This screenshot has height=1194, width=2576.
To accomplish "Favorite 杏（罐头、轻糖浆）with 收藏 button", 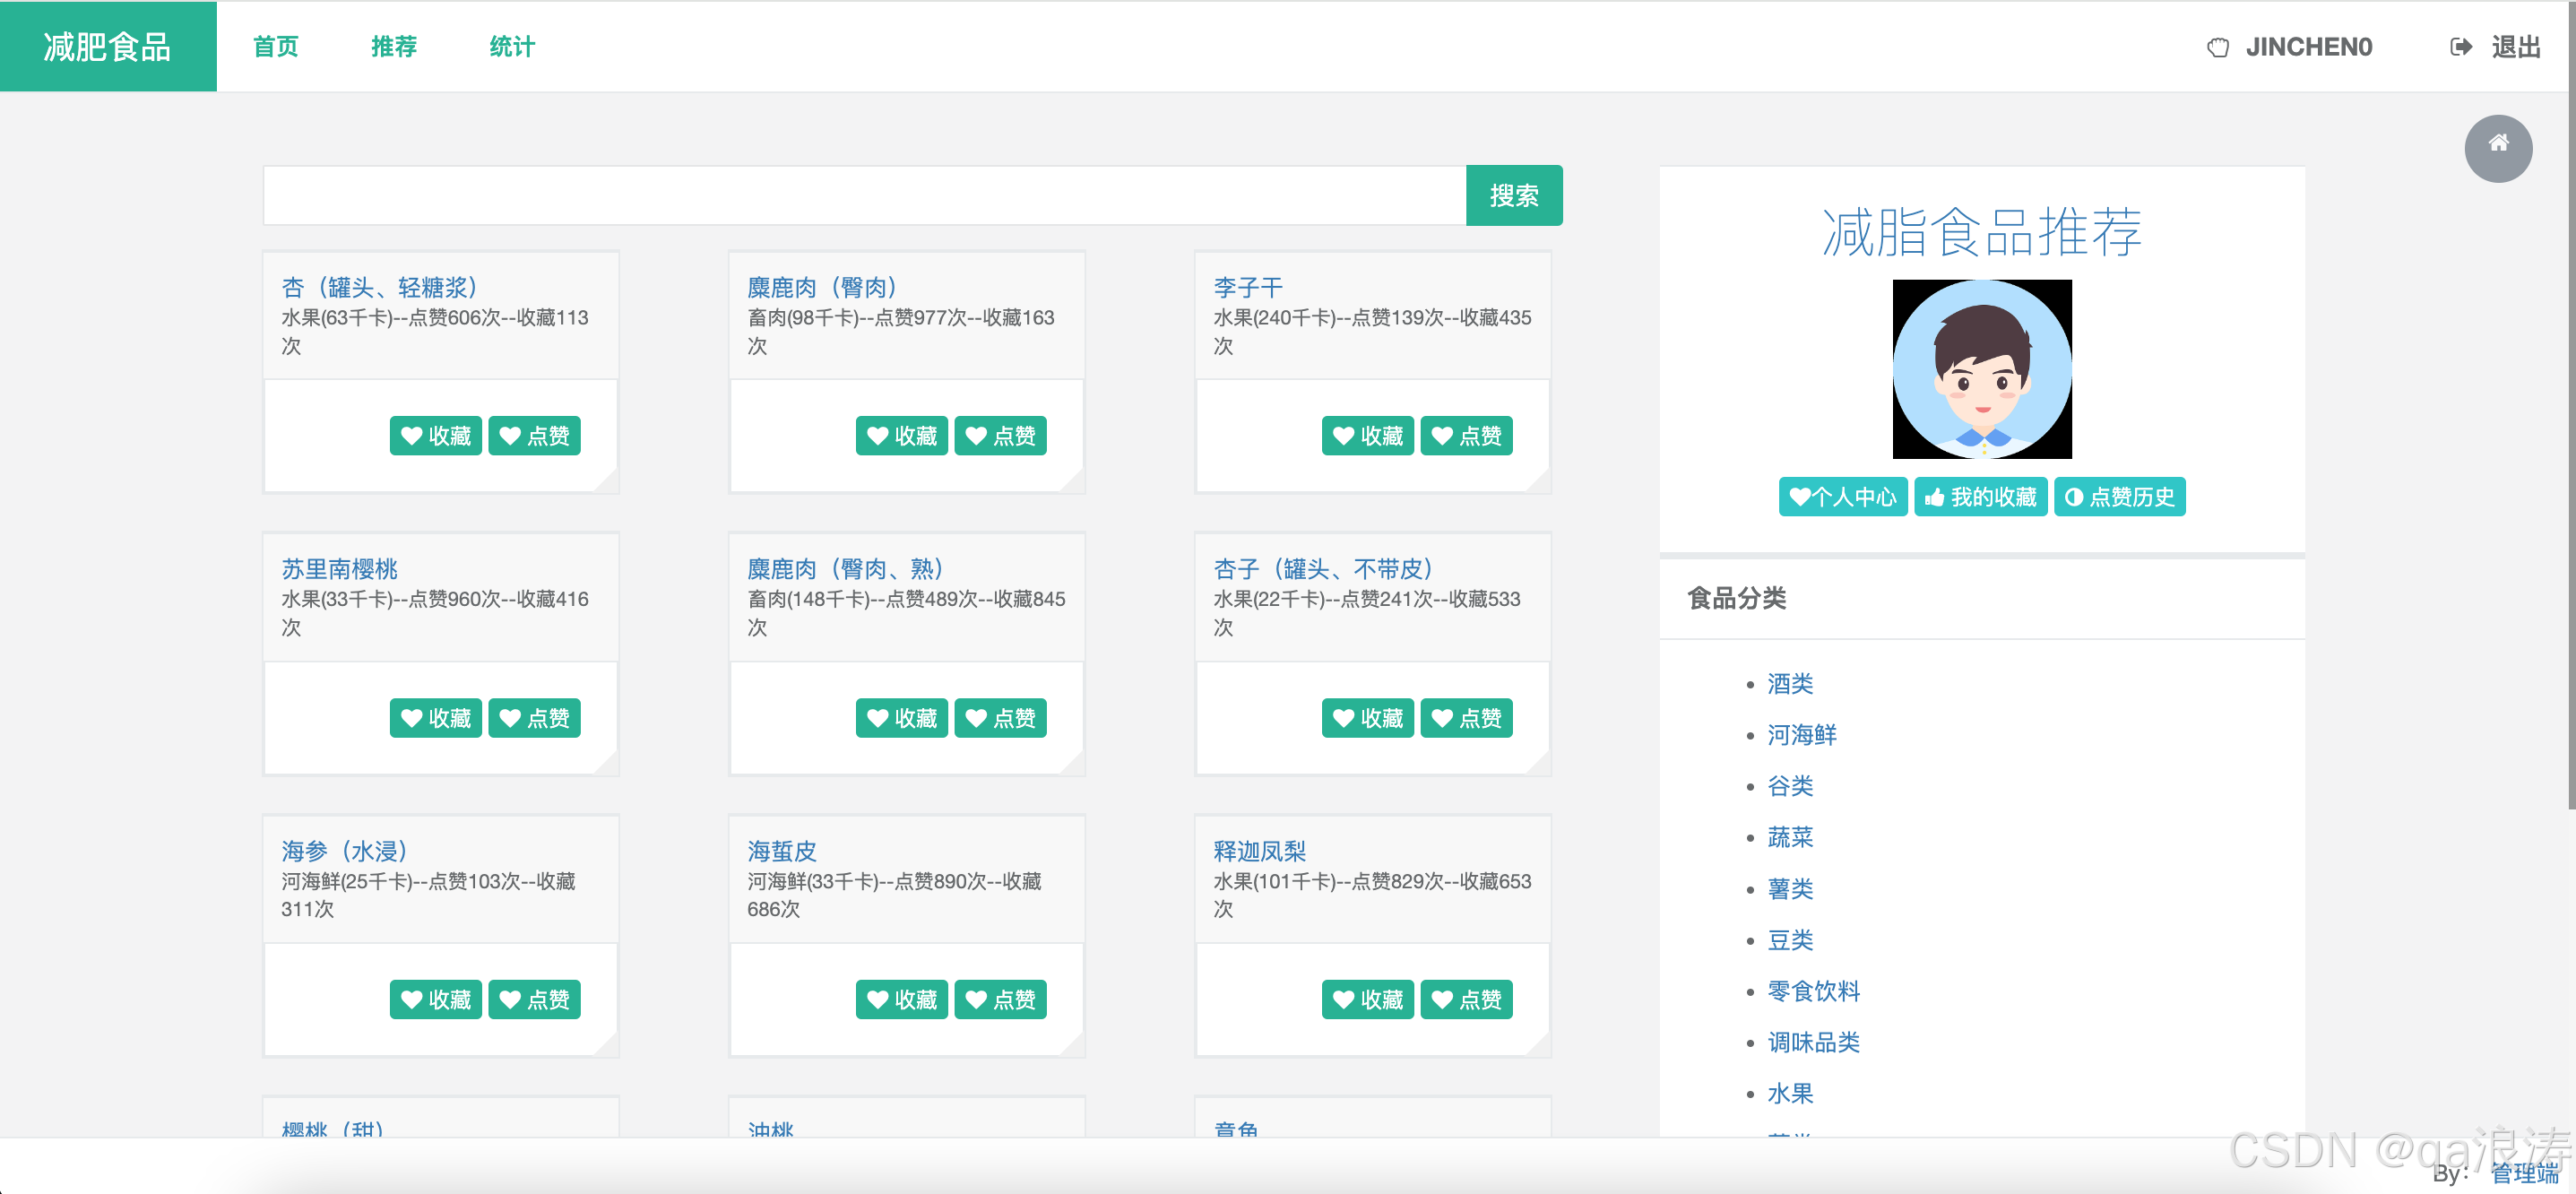I will pos(435,436).
